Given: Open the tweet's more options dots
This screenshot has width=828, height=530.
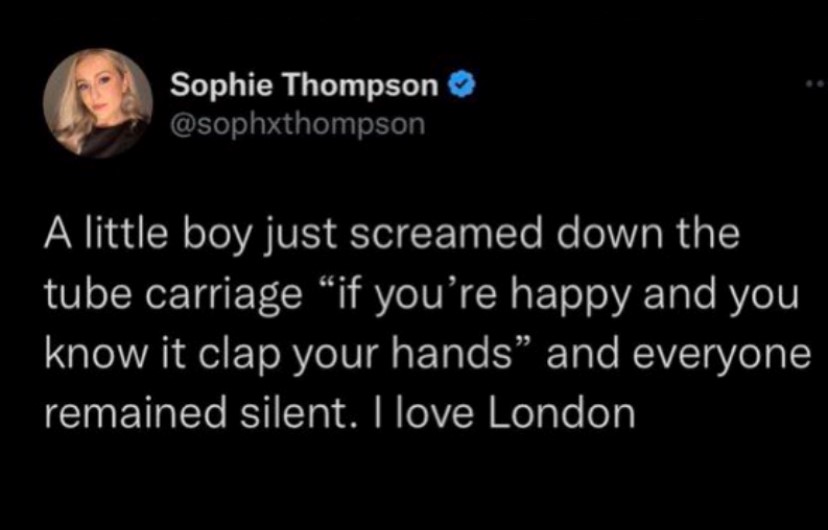Looking at the screenshot, I should (x=814, y=83).
